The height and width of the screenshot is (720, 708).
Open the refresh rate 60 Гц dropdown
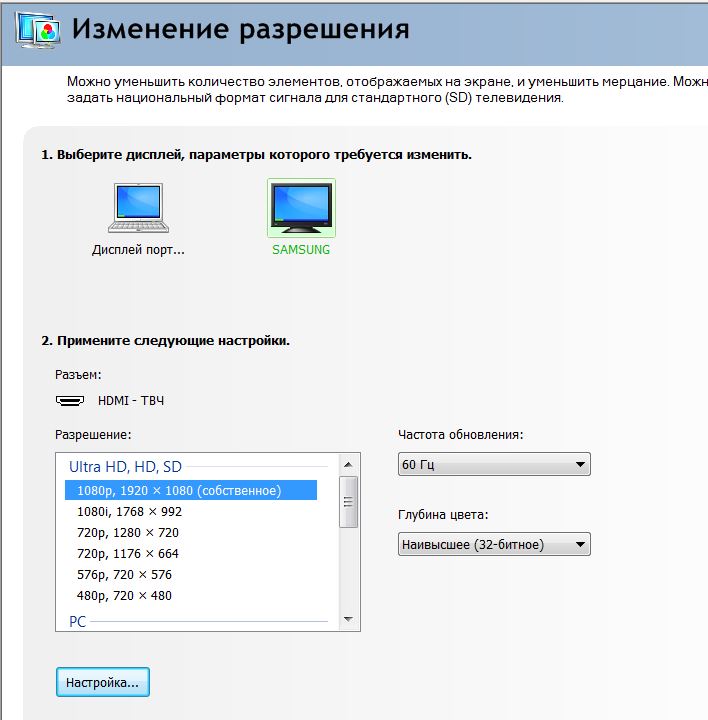(494, 464)
